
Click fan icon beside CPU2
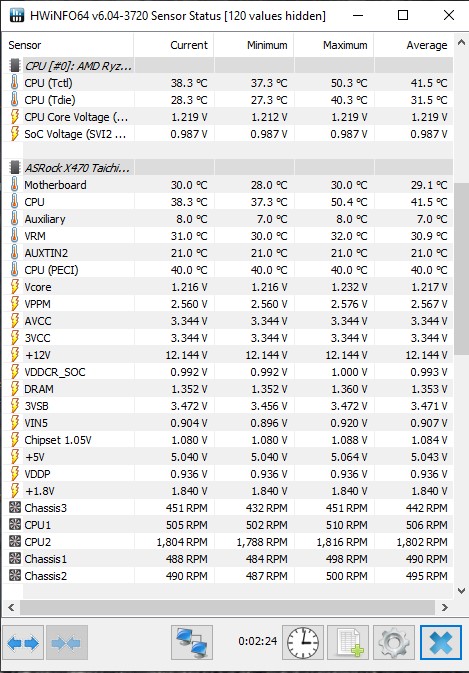(15, 542)
